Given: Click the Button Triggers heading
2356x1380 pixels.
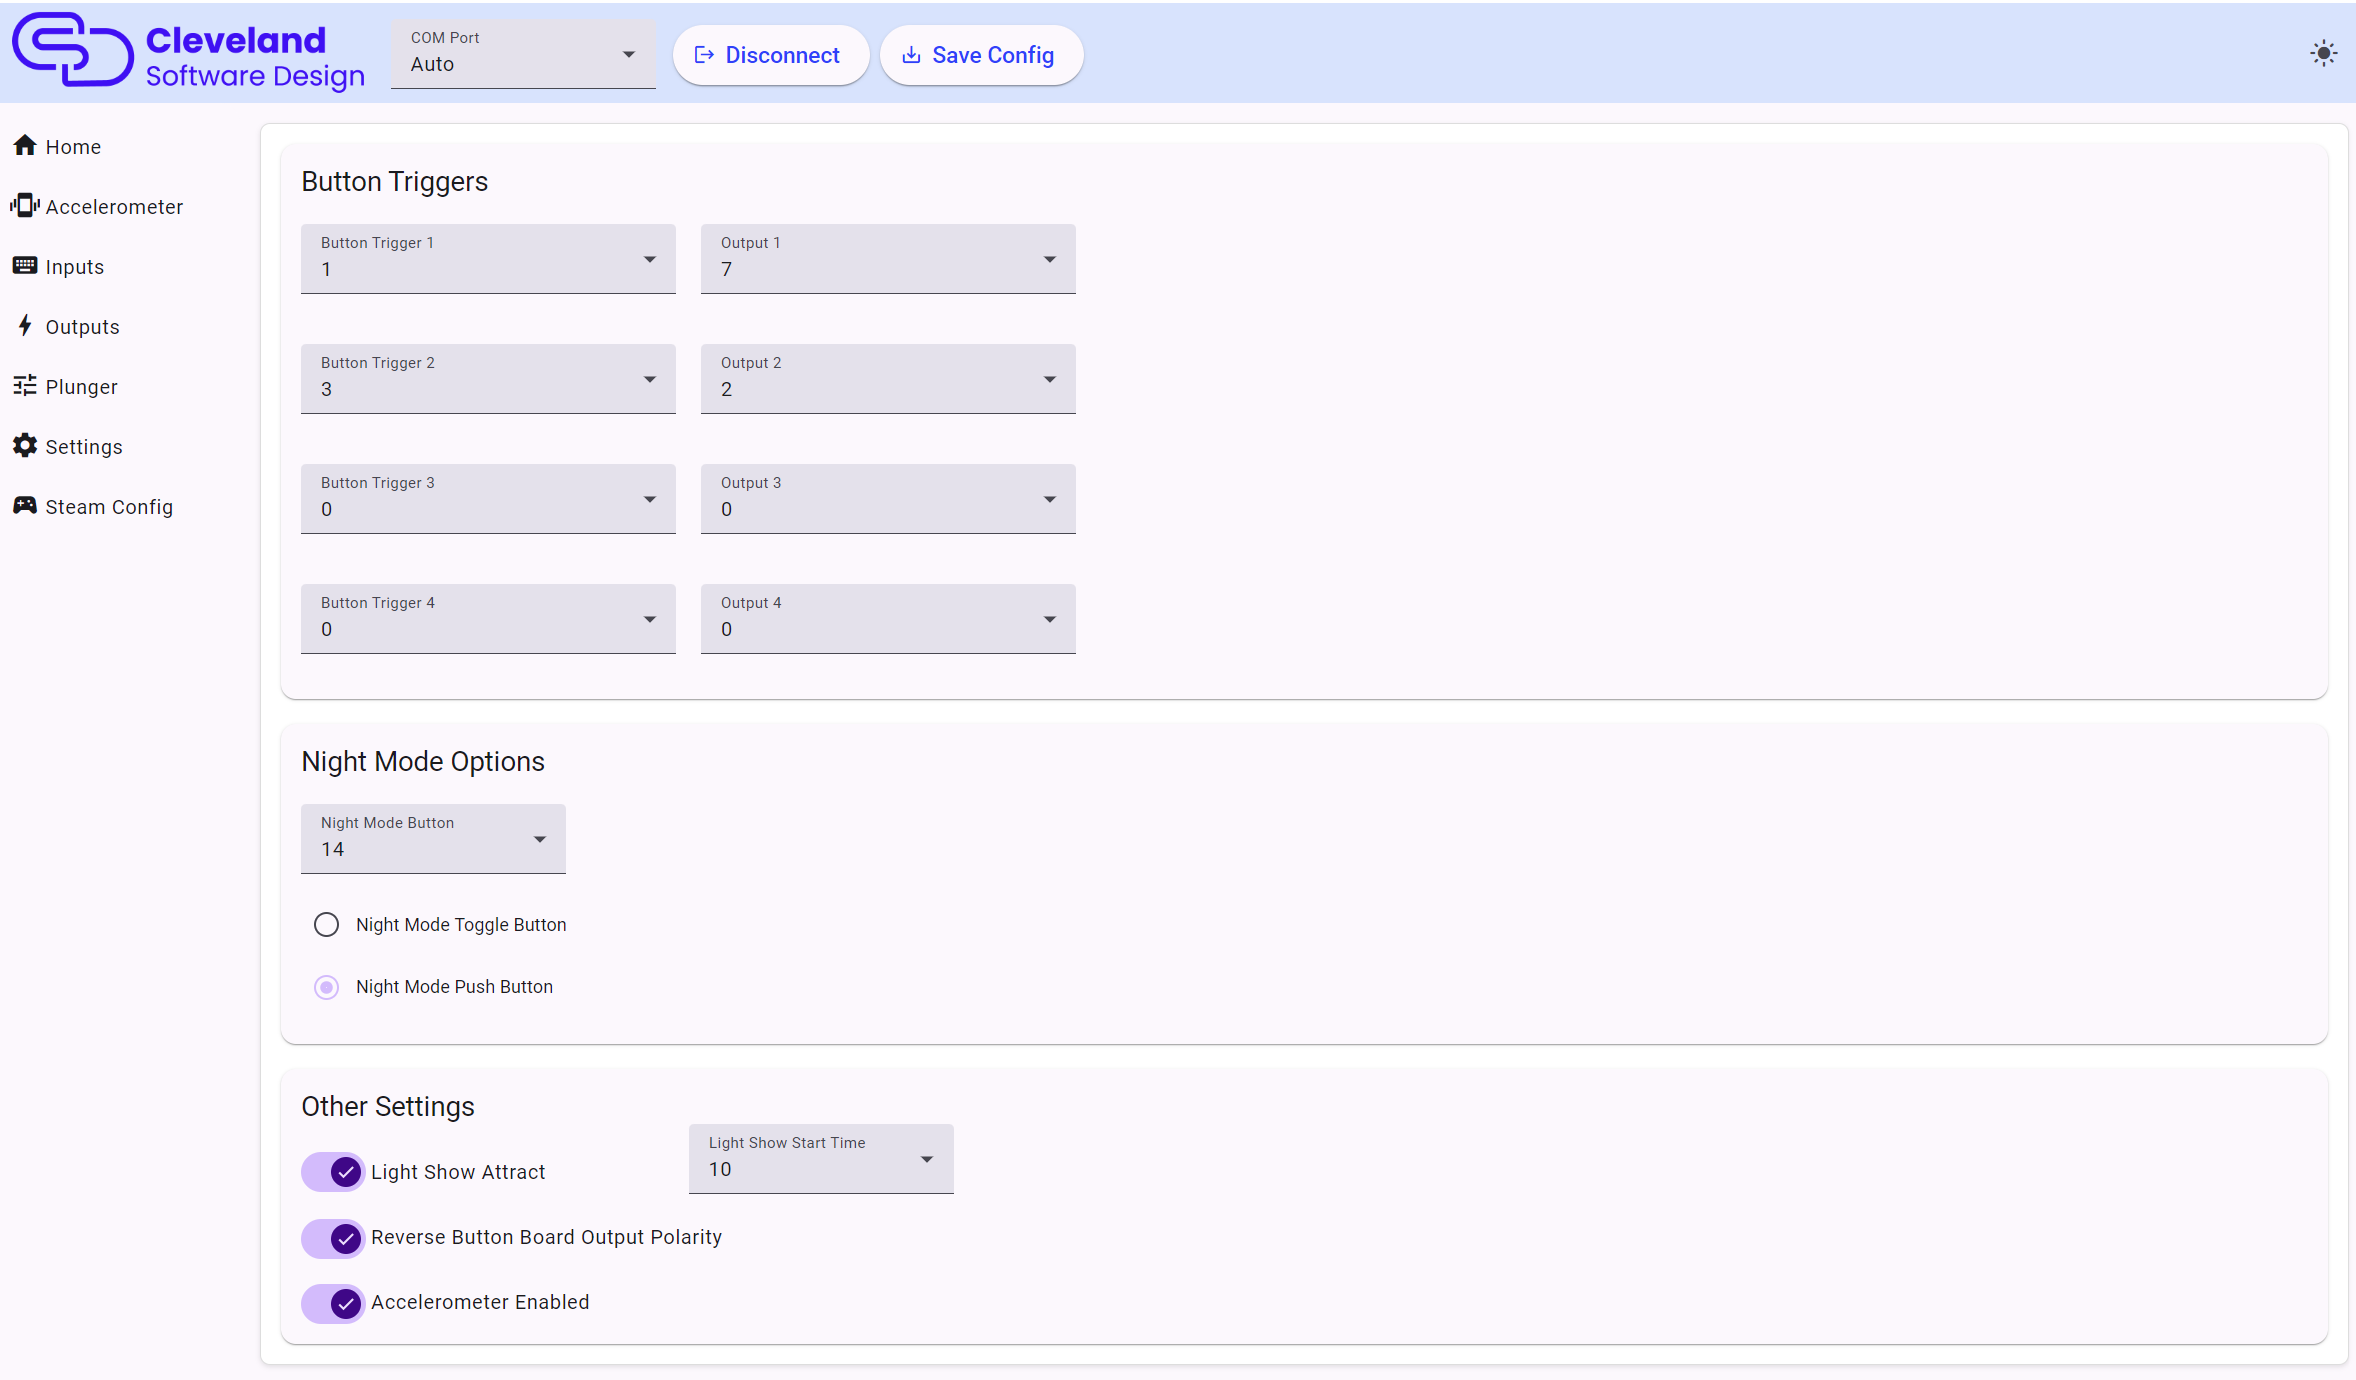Looking at the screenshot, I should pos(395,182).
